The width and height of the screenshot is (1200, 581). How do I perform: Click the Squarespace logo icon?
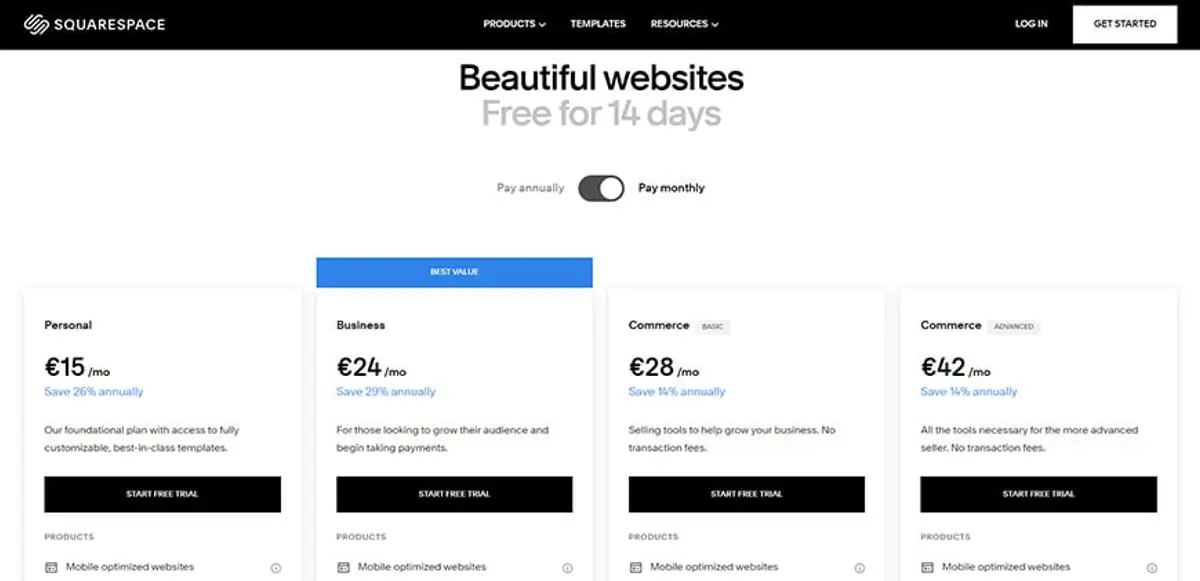38,23
